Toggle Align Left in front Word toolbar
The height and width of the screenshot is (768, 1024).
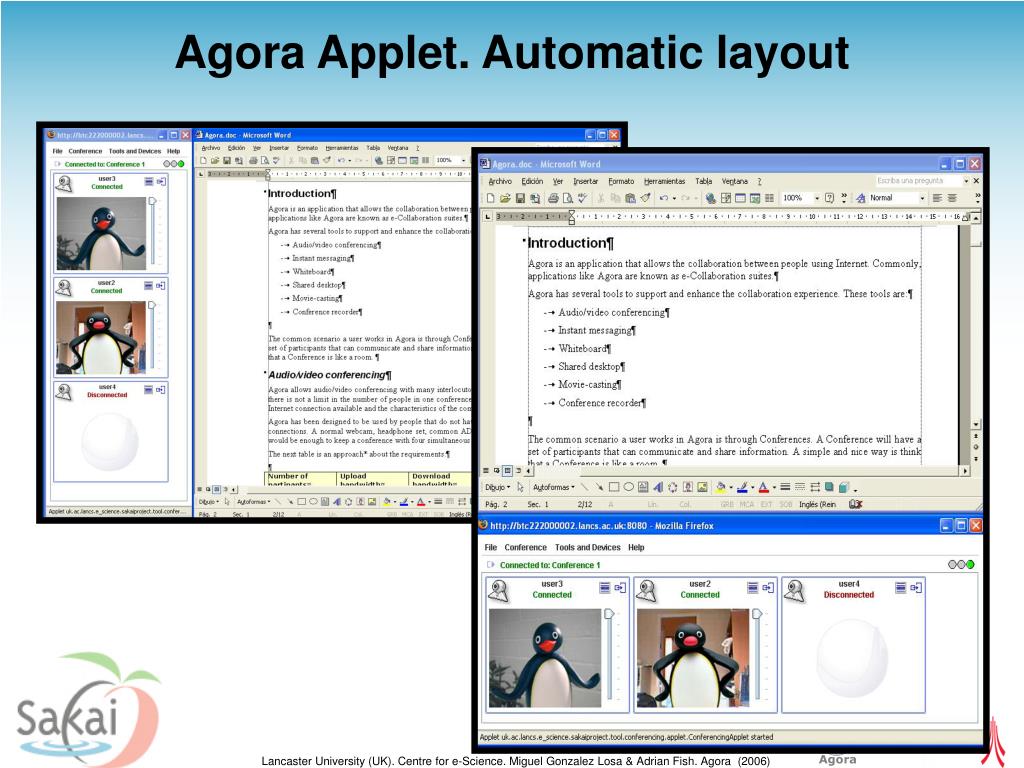pyautogui.click(x=937, y=198)
